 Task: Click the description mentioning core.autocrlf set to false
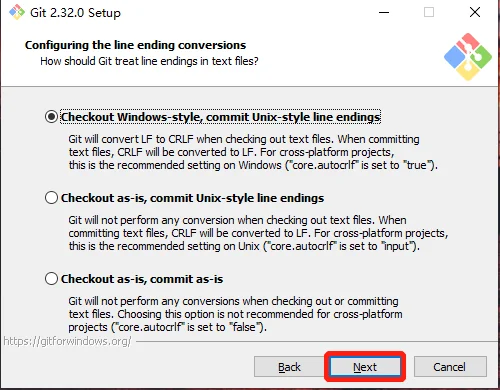pos(235,314)
